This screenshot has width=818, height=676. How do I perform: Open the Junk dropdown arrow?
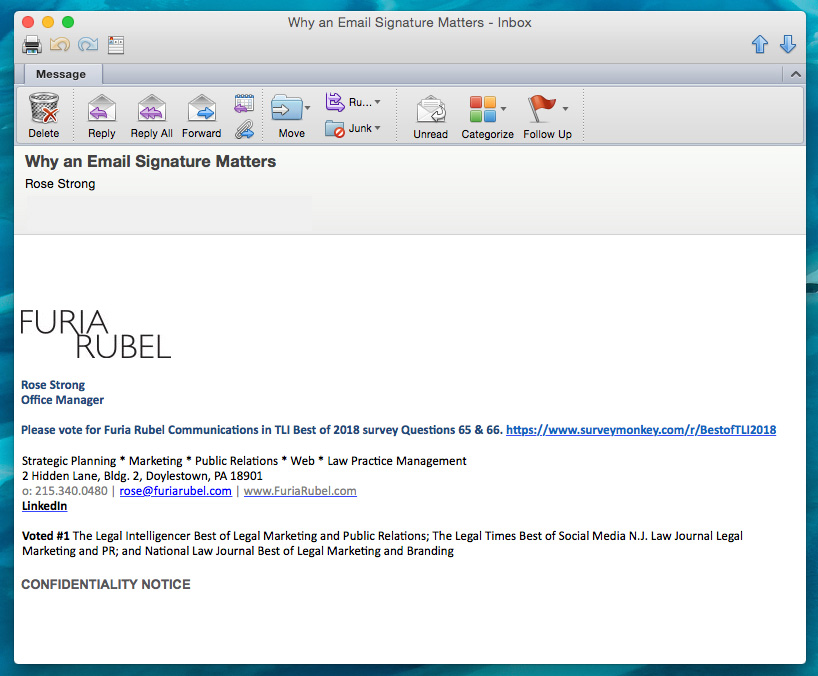tap(377, 128)
